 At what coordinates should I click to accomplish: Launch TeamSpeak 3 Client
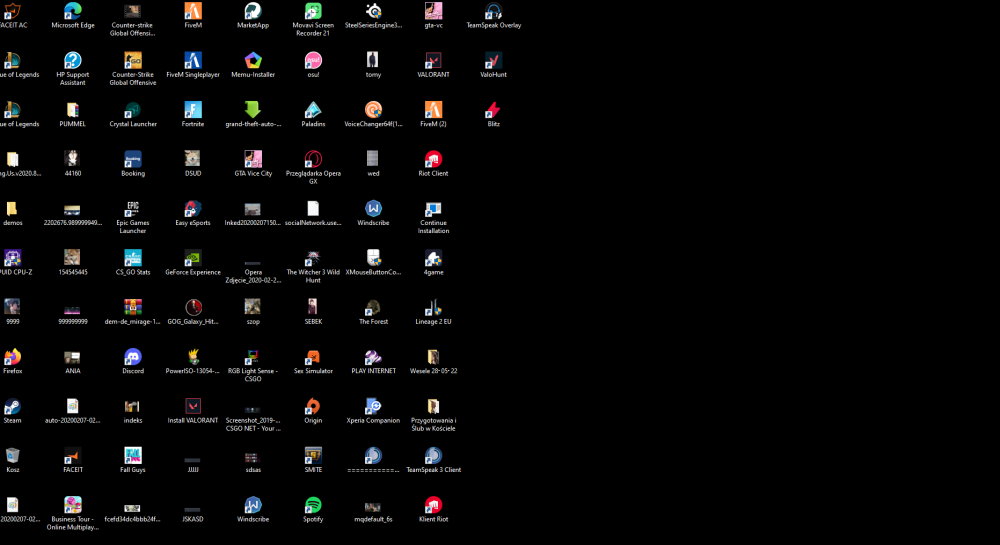(433, 455)
